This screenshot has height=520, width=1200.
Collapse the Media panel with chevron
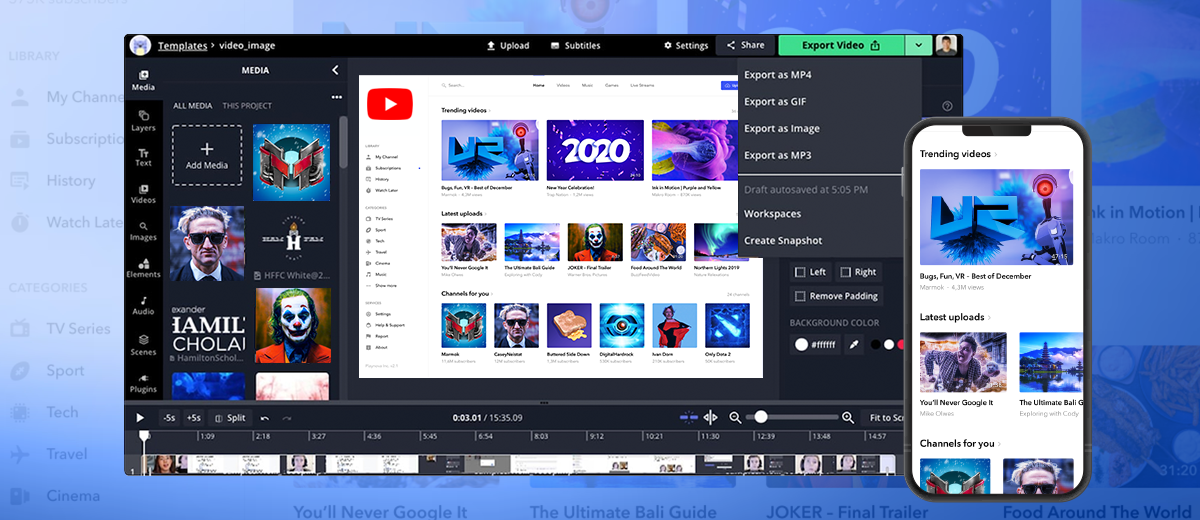coord(335,70)
